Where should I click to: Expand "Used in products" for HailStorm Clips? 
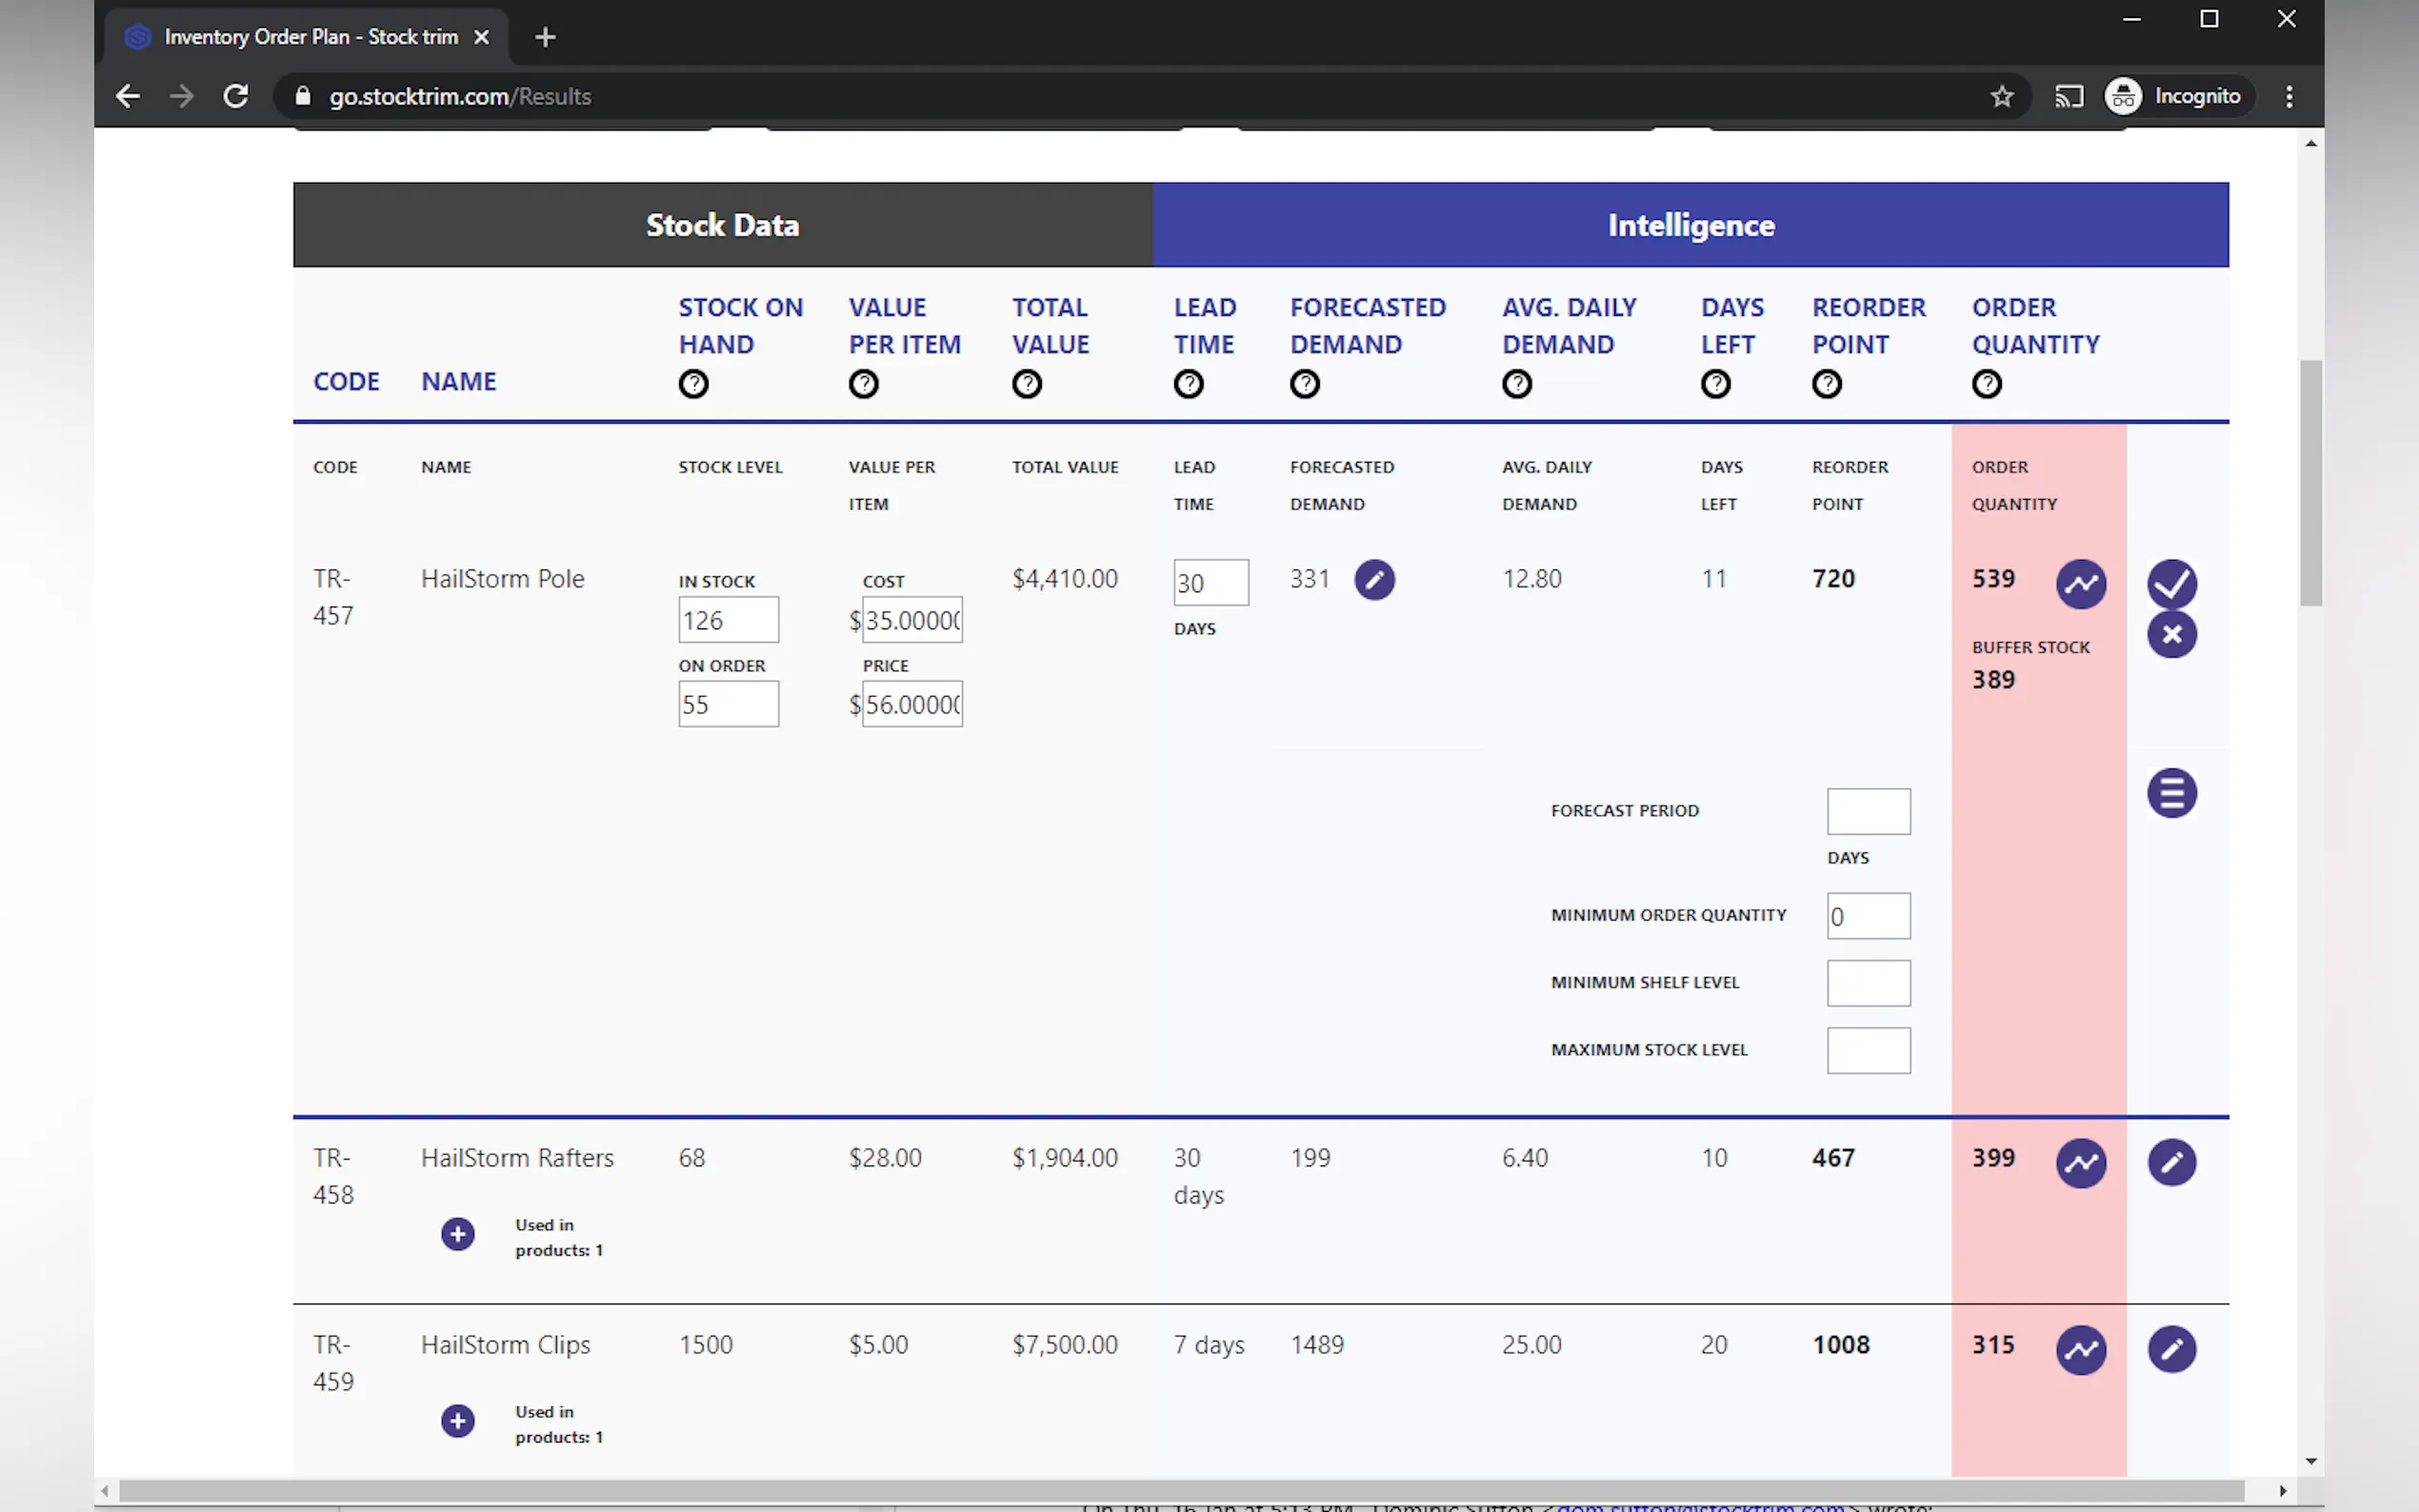458,1421
